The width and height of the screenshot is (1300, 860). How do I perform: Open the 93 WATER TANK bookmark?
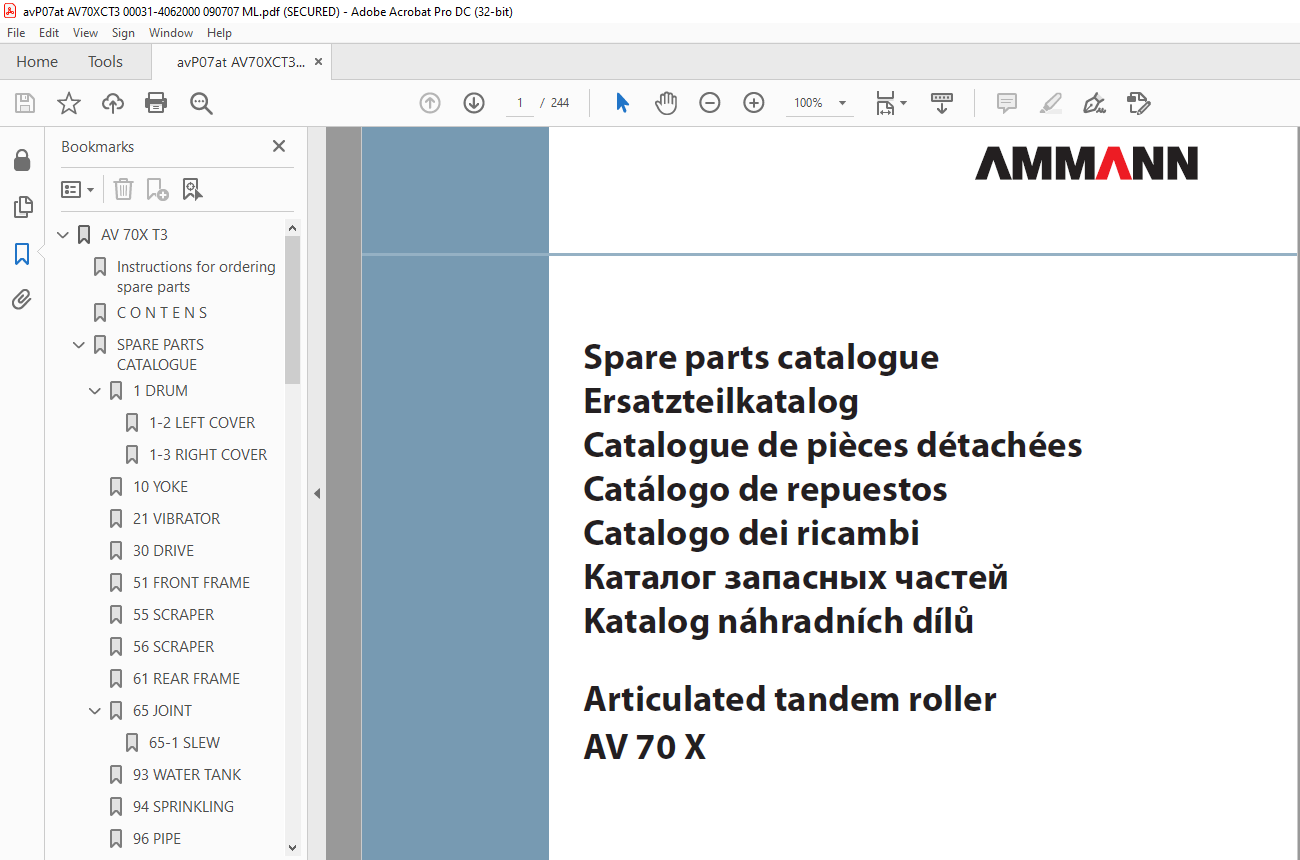pos(187,775)
